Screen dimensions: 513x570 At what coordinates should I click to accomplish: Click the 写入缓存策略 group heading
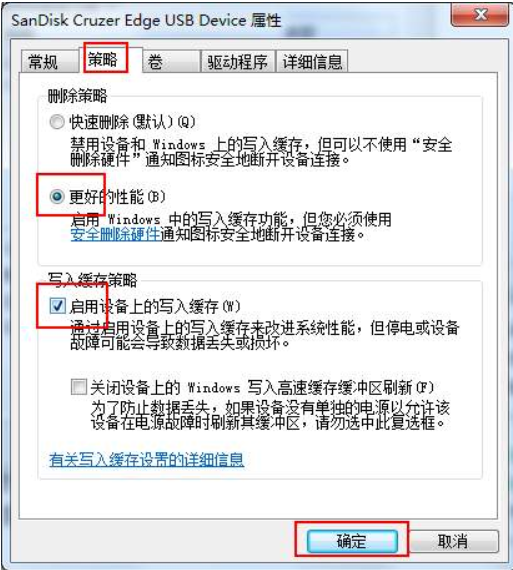coord(92,280)
